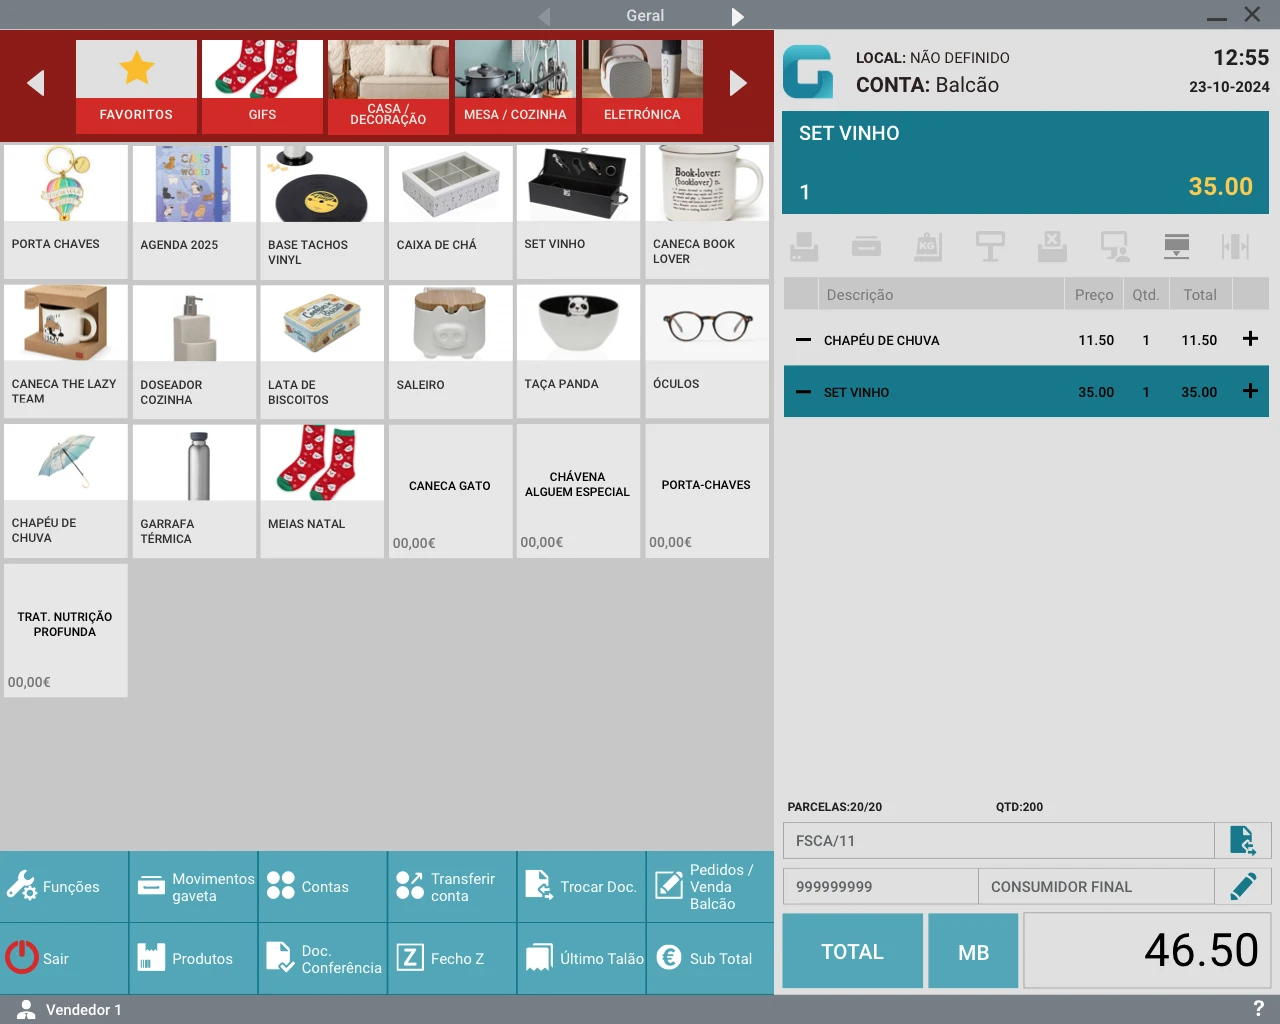The height and width of the screenshot is (1024, 1280).
Task: Click the pencil edit customer icon
Action: [1243, 886]
